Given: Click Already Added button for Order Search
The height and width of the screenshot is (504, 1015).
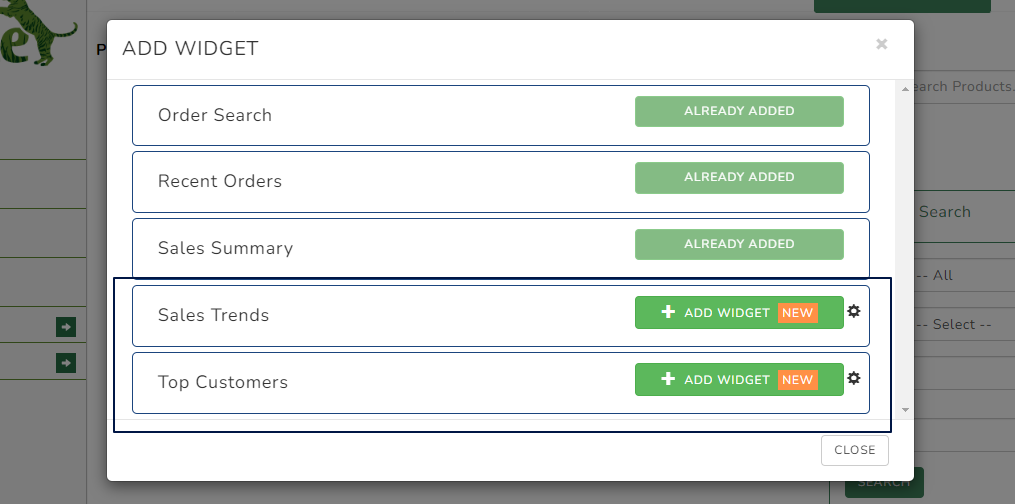Looking at the screenshot, I should point(739,111).
